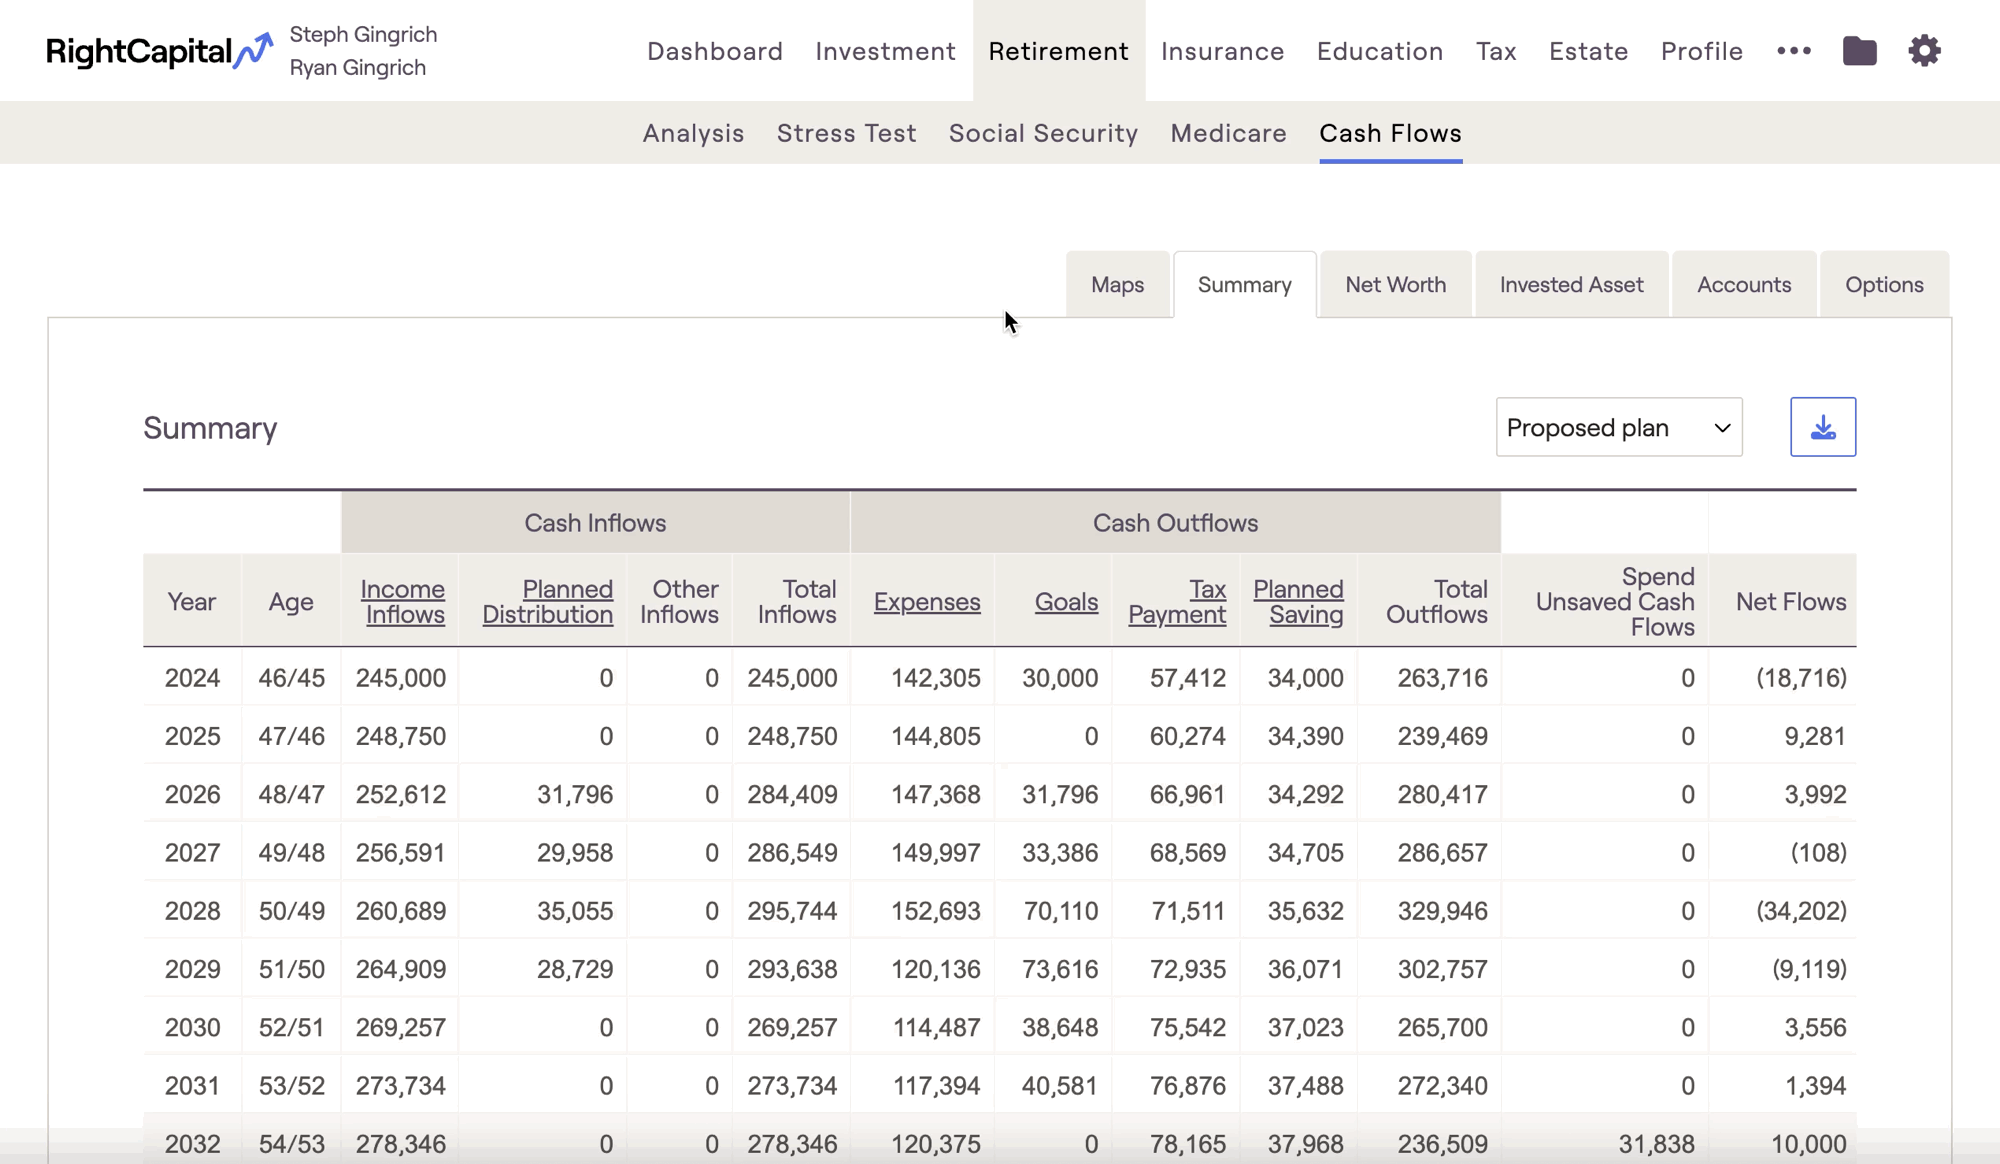
Task: Select the Invested Asset tab
Action: click(x=1571, y=285)
